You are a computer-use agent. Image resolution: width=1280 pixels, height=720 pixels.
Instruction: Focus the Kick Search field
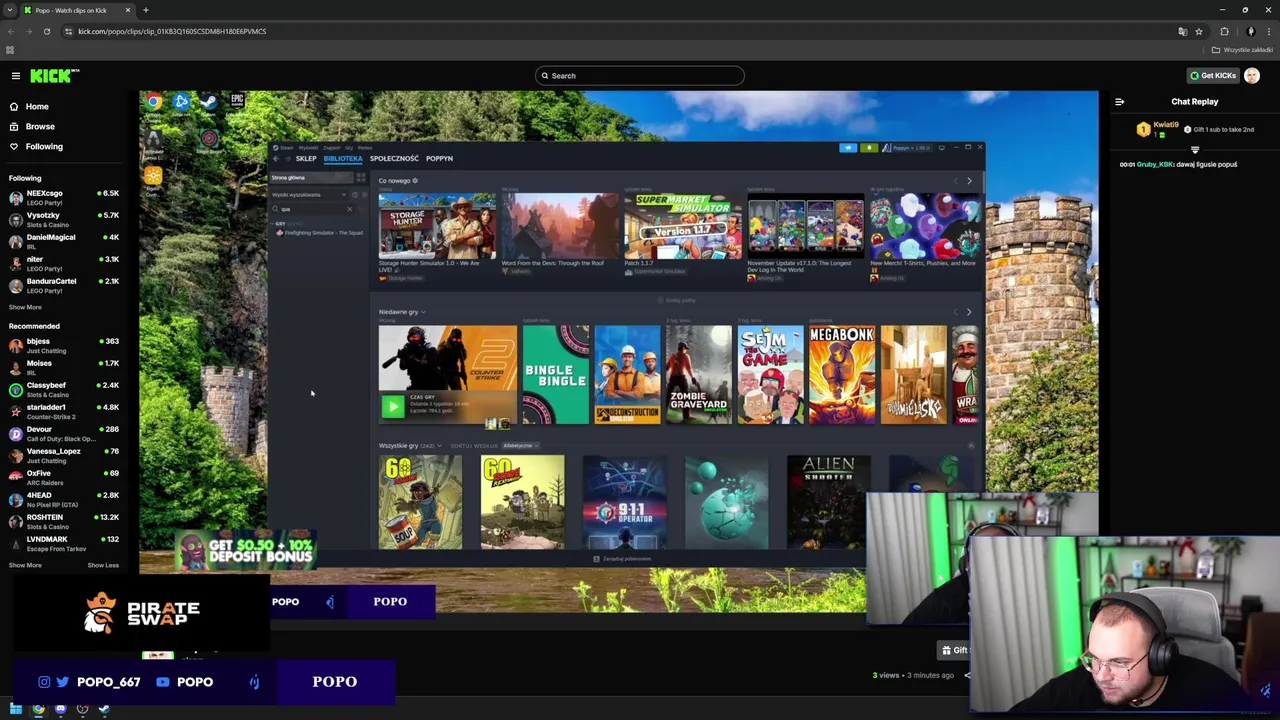click(640, 76)
